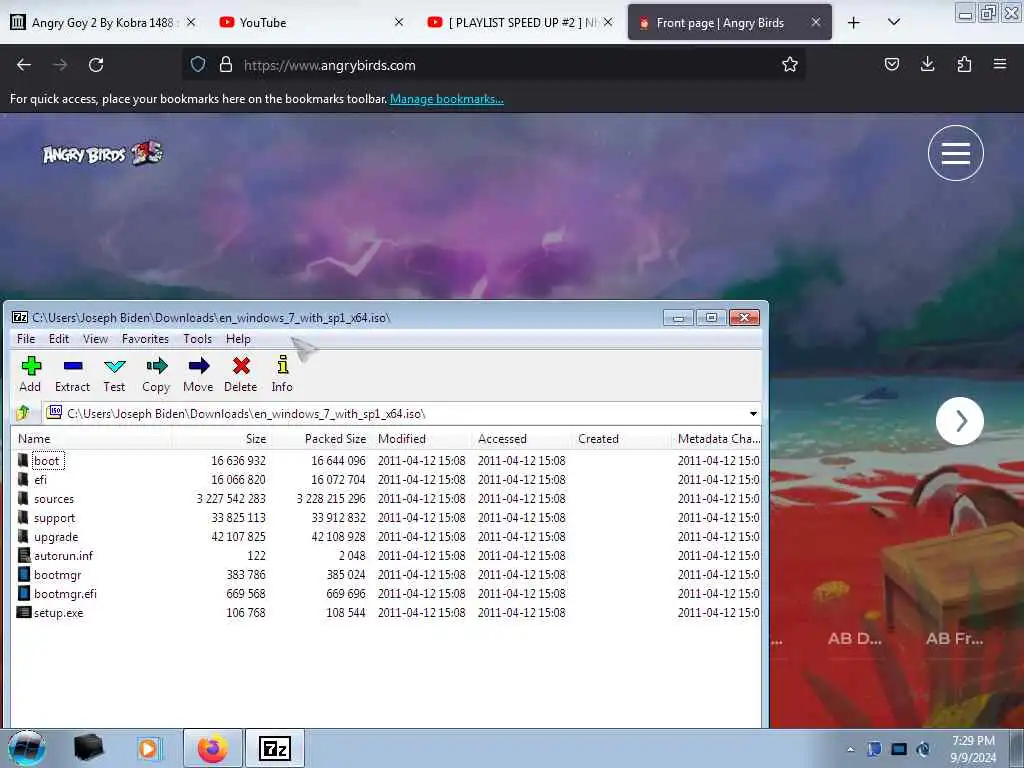This screenshot has width=1024, height=768.
Task: Open the Edit menu in 7-Zip
Action: (x=59, y=338)
